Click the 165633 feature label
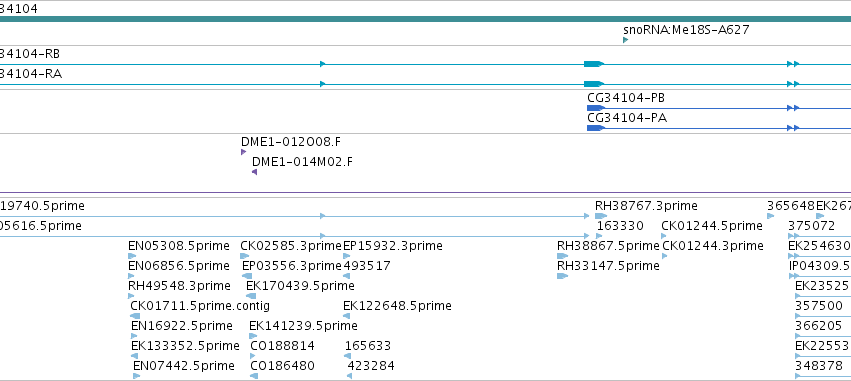Screen dimensions: 851x381 (368, 346)
